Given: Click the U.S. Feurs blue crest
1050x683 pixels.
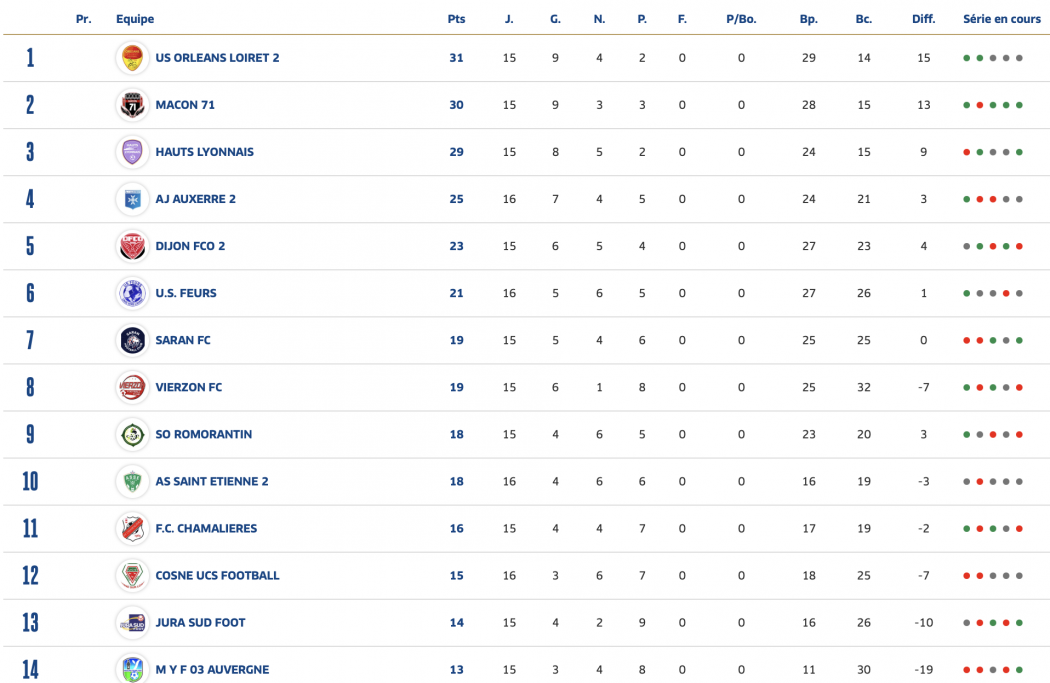Looking at the screenshot, I should click(x=132, y=293).
